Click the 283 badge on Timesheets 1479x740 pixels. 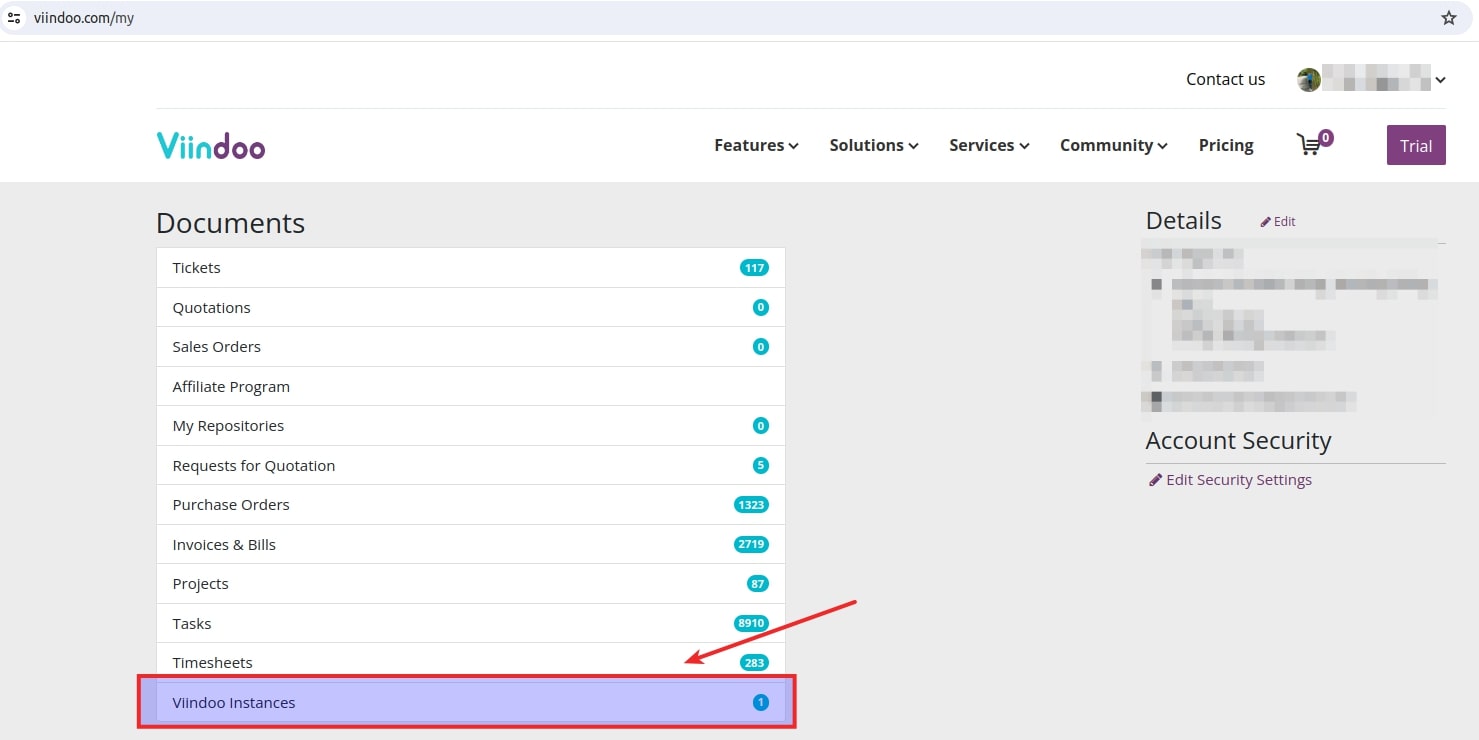click(x=754, y=662)
